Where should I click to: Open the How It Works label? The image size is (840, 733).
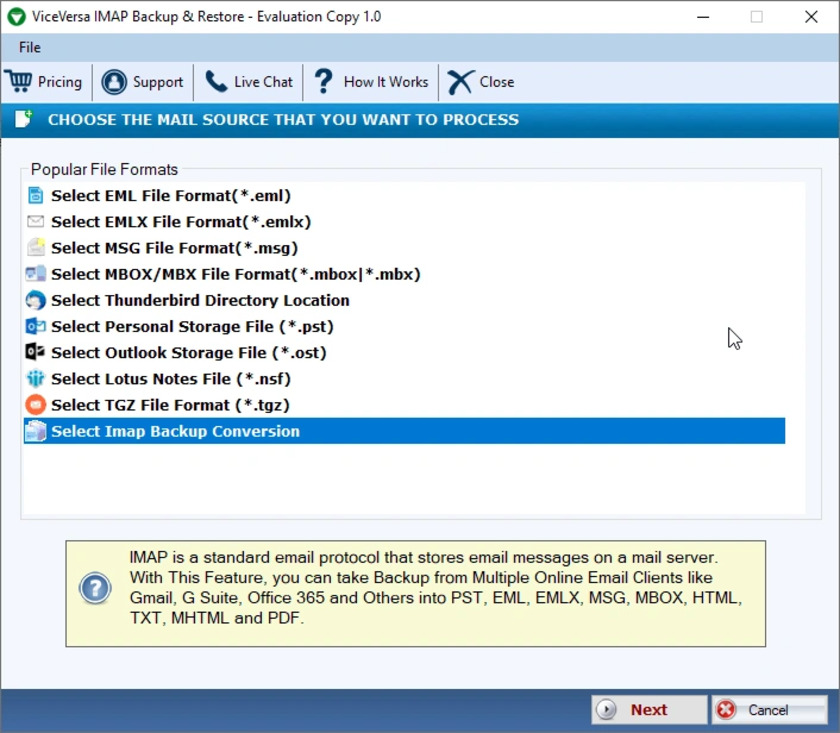(x=386, y=82)
